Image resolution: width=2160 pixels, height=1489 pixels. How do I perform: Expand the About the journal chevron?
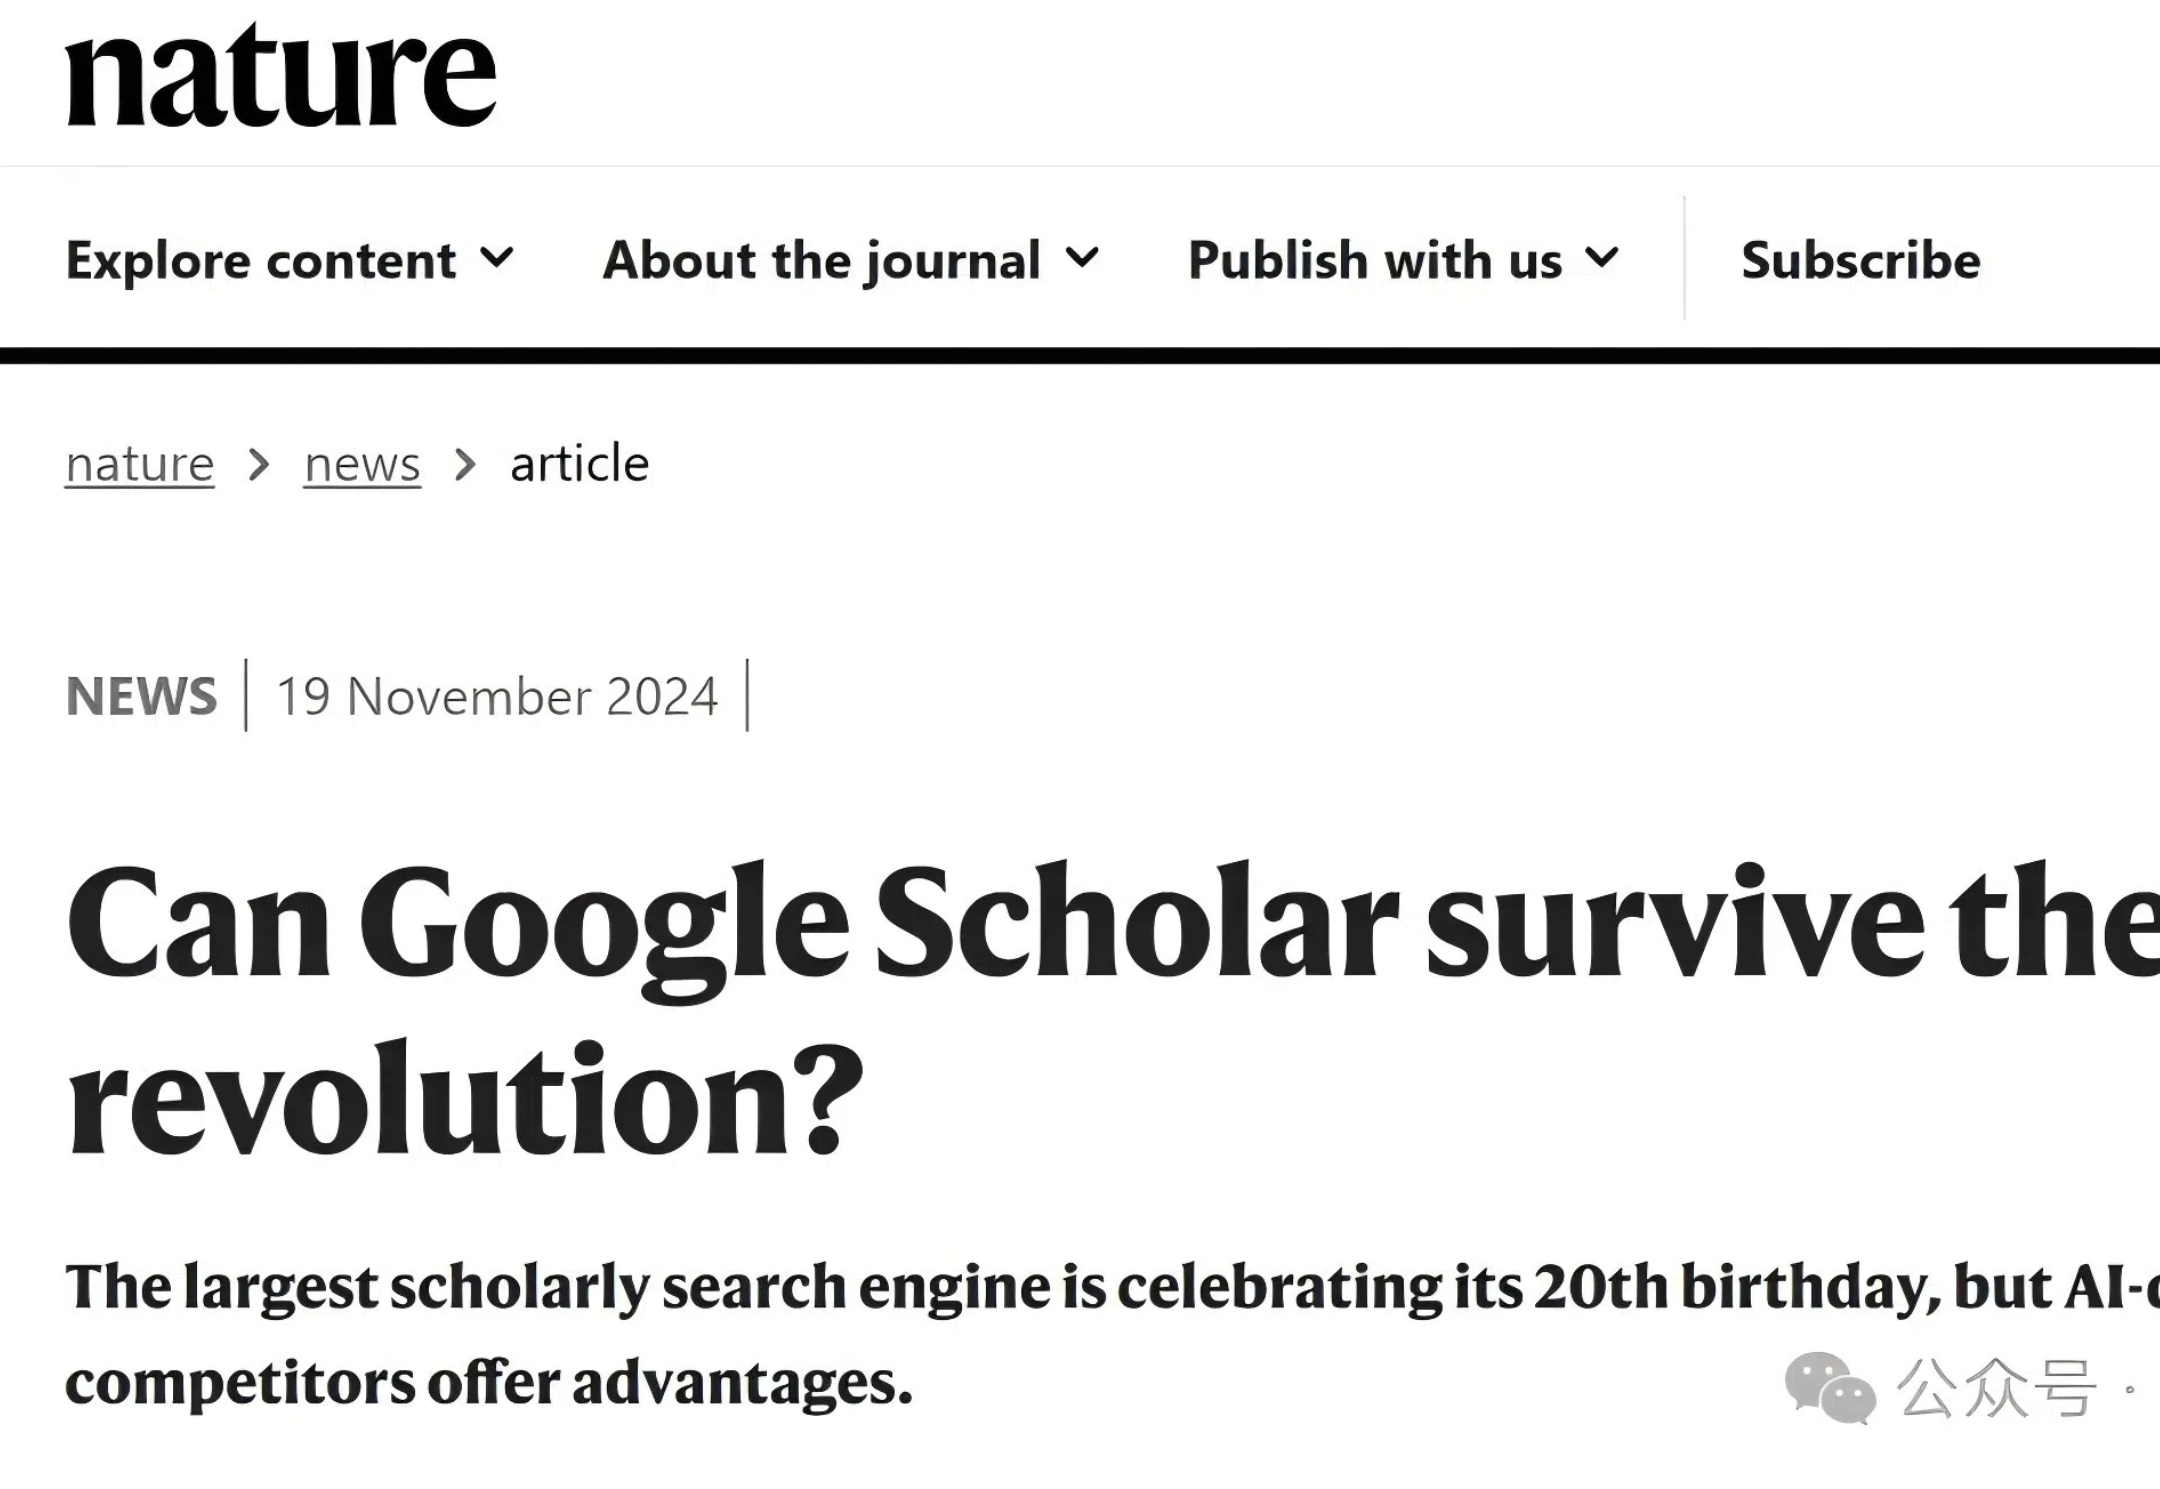(x=1082, y=258)
